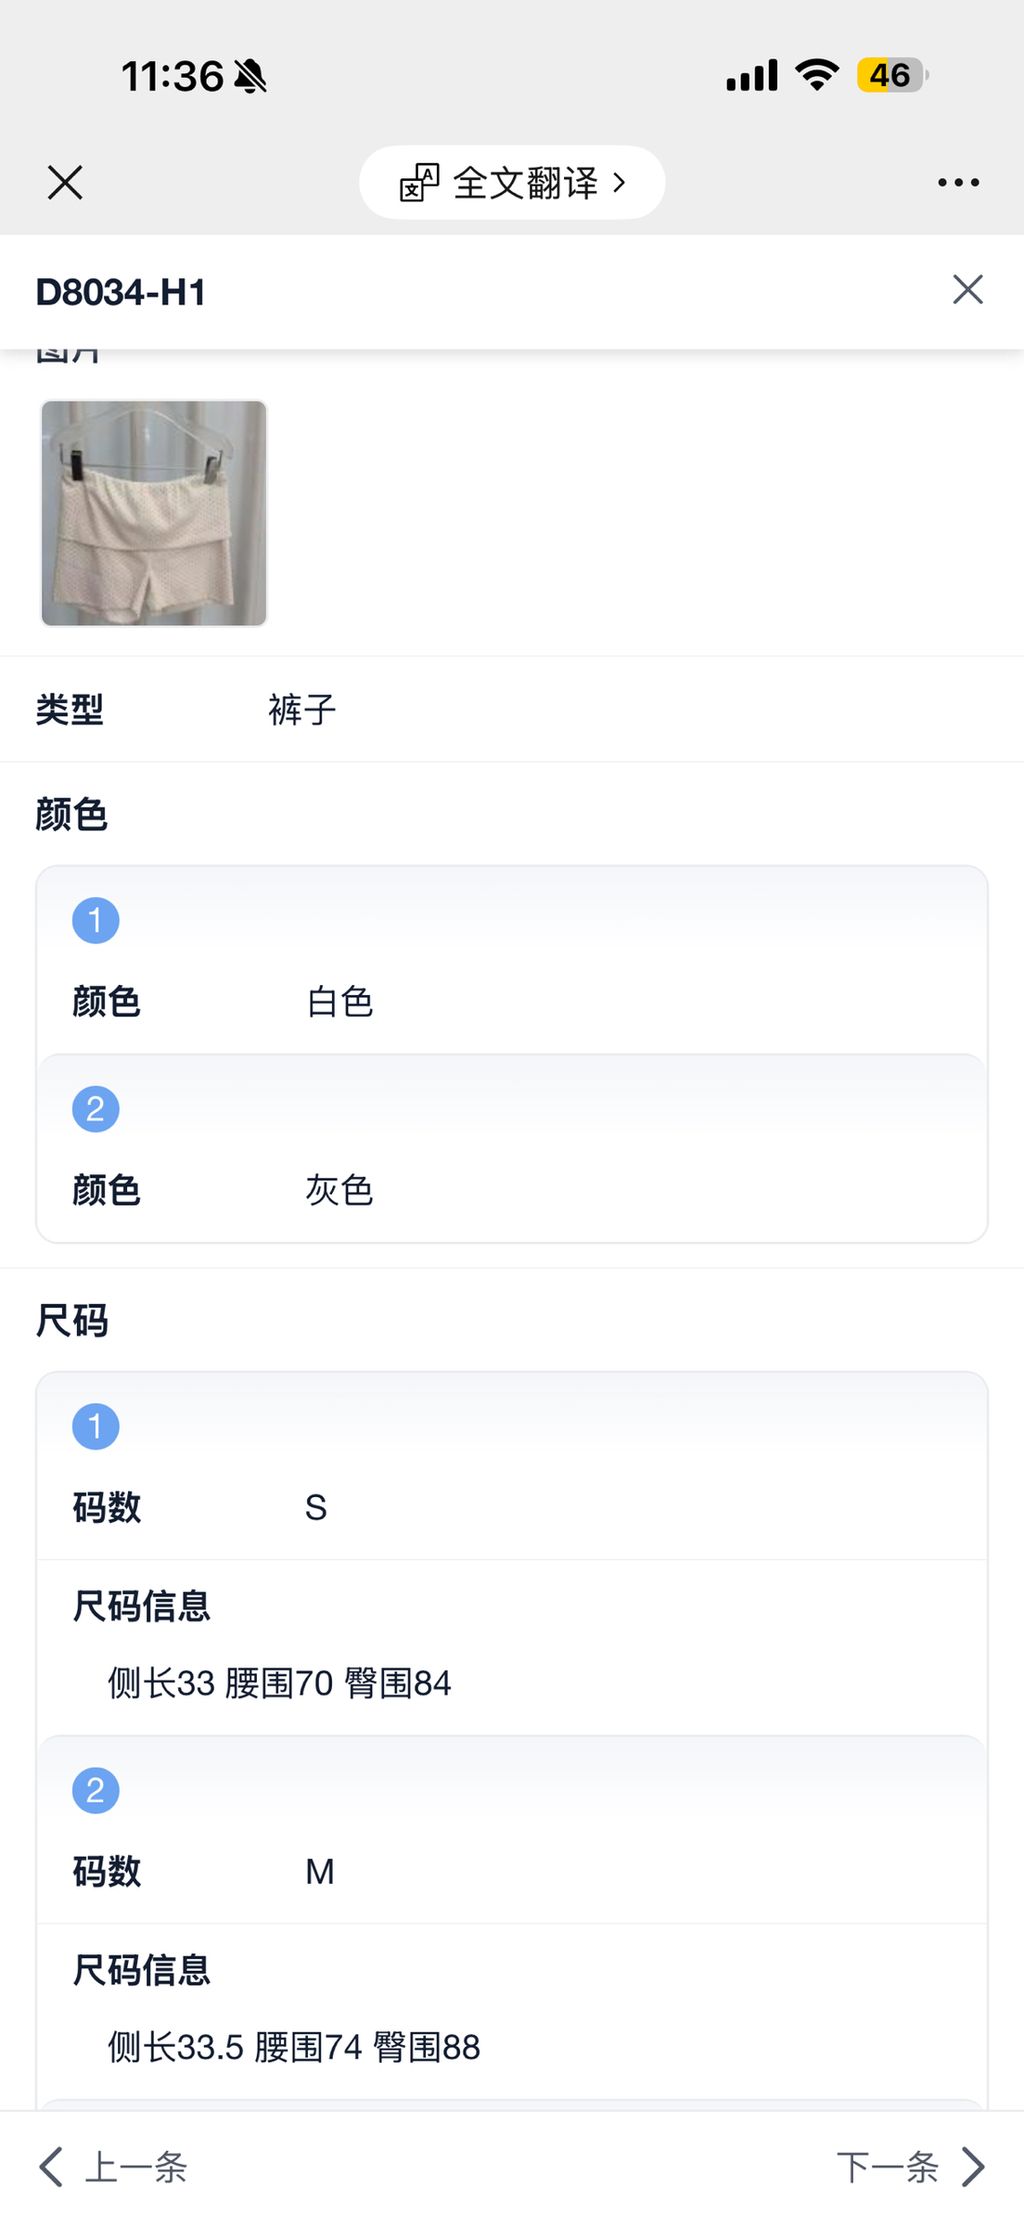Tap the right chevron for next record
This screenshot has width=1024, height=2226.
coord(973,2167)
